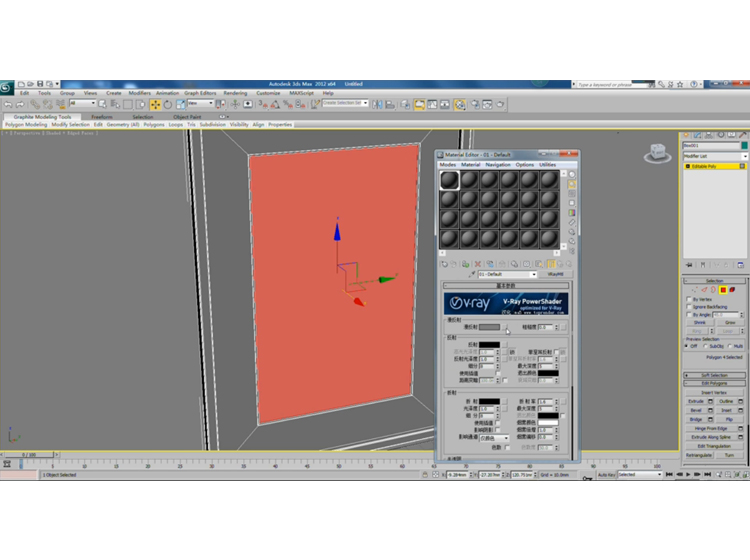Click the Select Object icon
750x560 pixels.
[102, 104]
